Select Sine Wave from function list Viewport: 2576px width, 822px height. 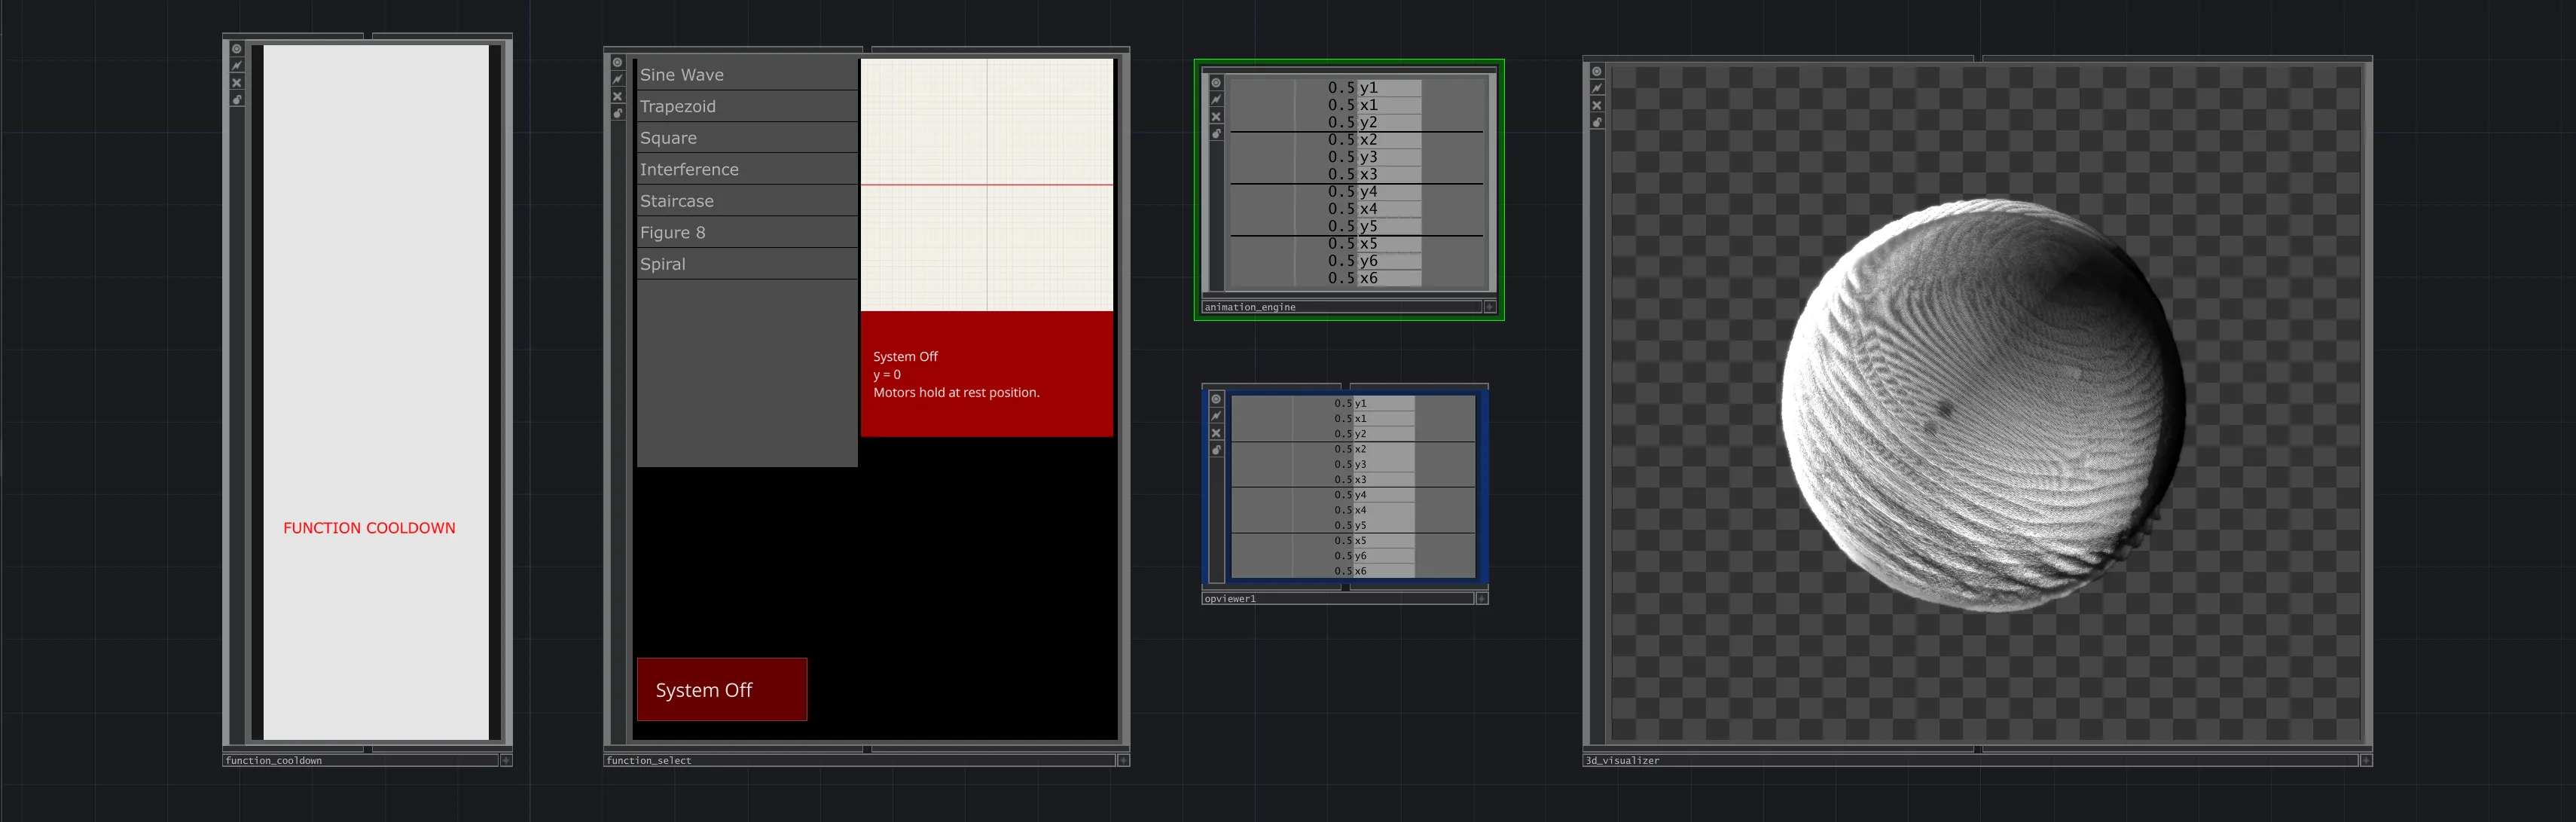click(746, 75)
